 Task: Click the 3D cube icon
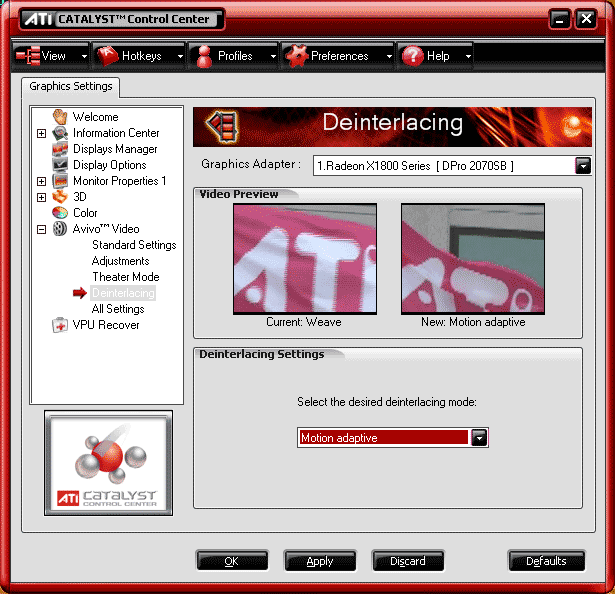[60, 197]
